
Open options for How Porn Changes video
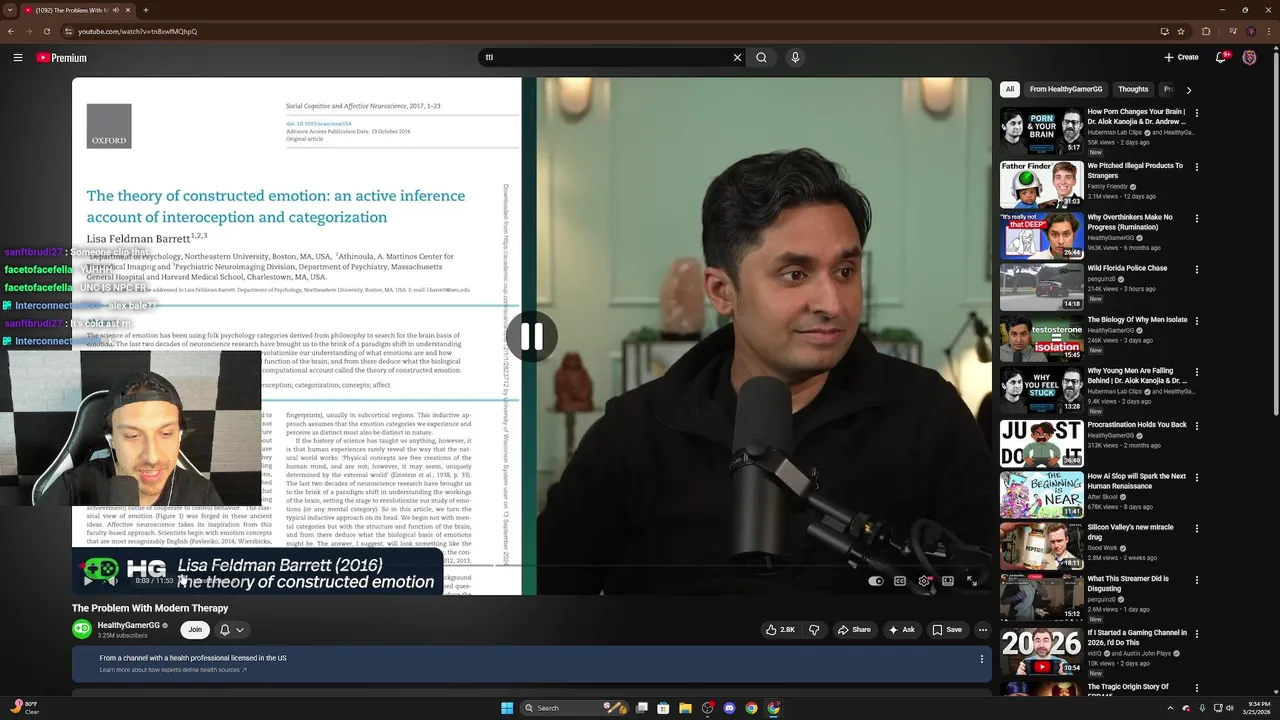point(1197,113)
